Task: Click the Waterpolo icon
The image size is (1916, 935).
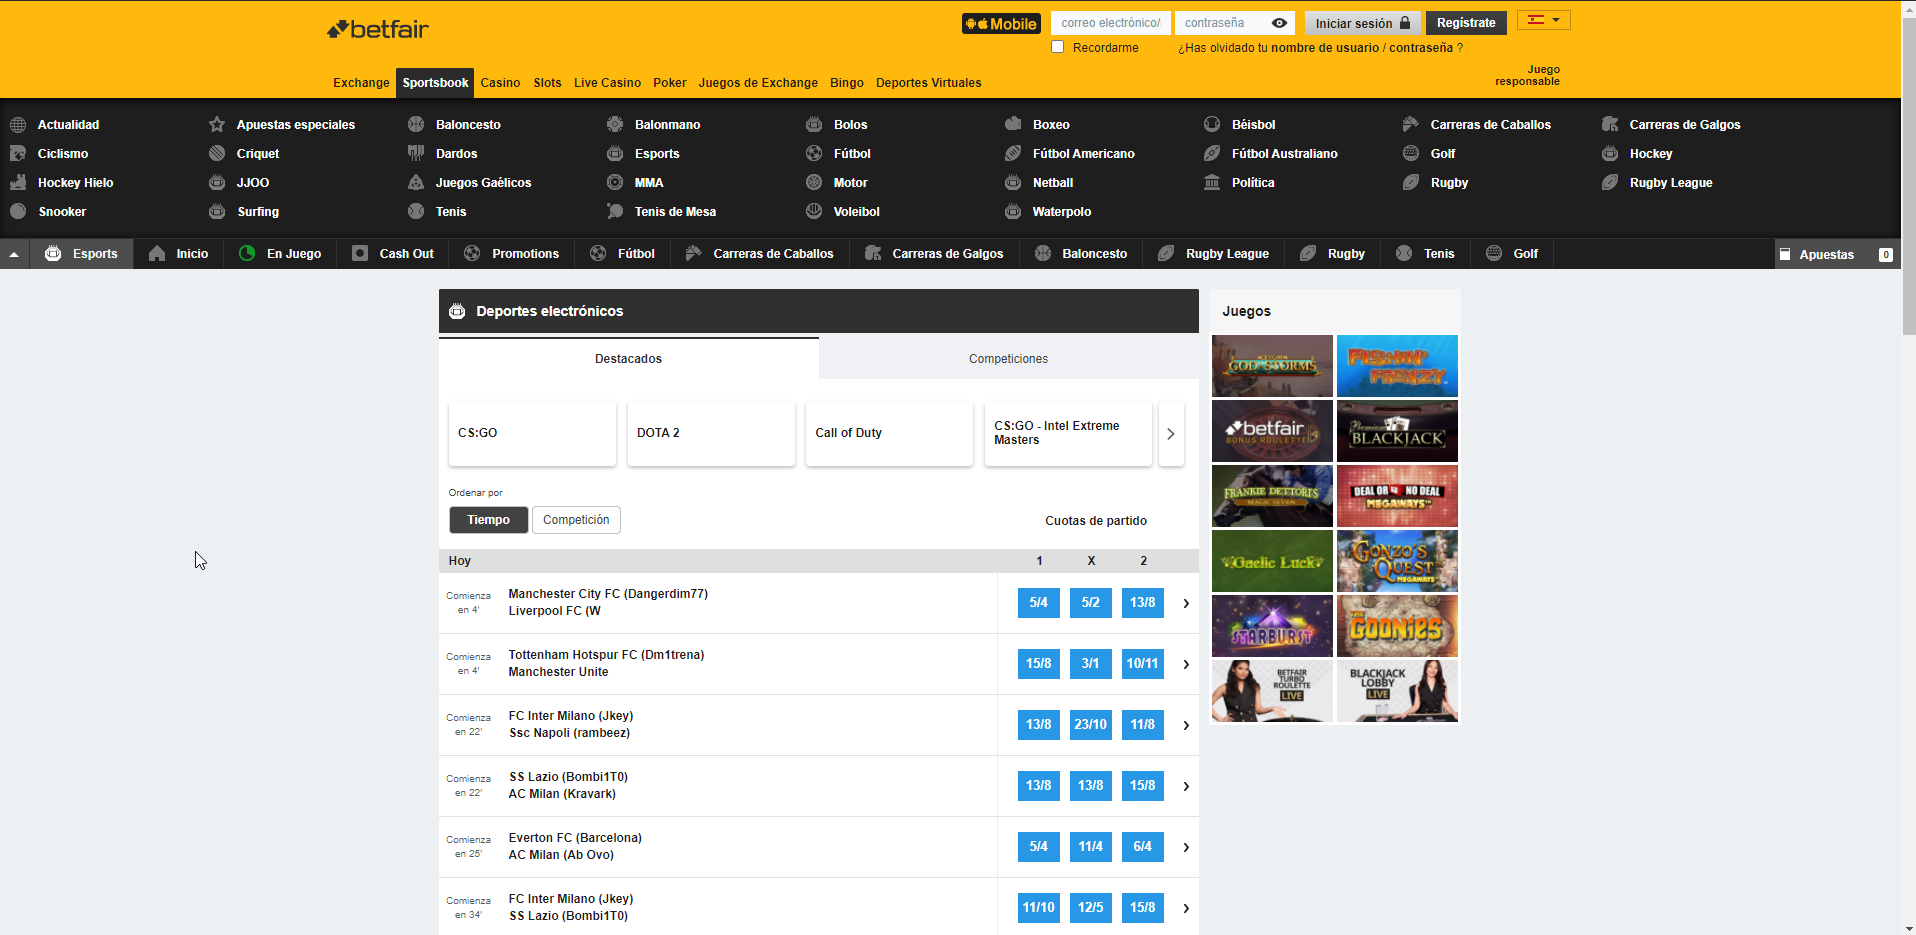Action: 1013,212
